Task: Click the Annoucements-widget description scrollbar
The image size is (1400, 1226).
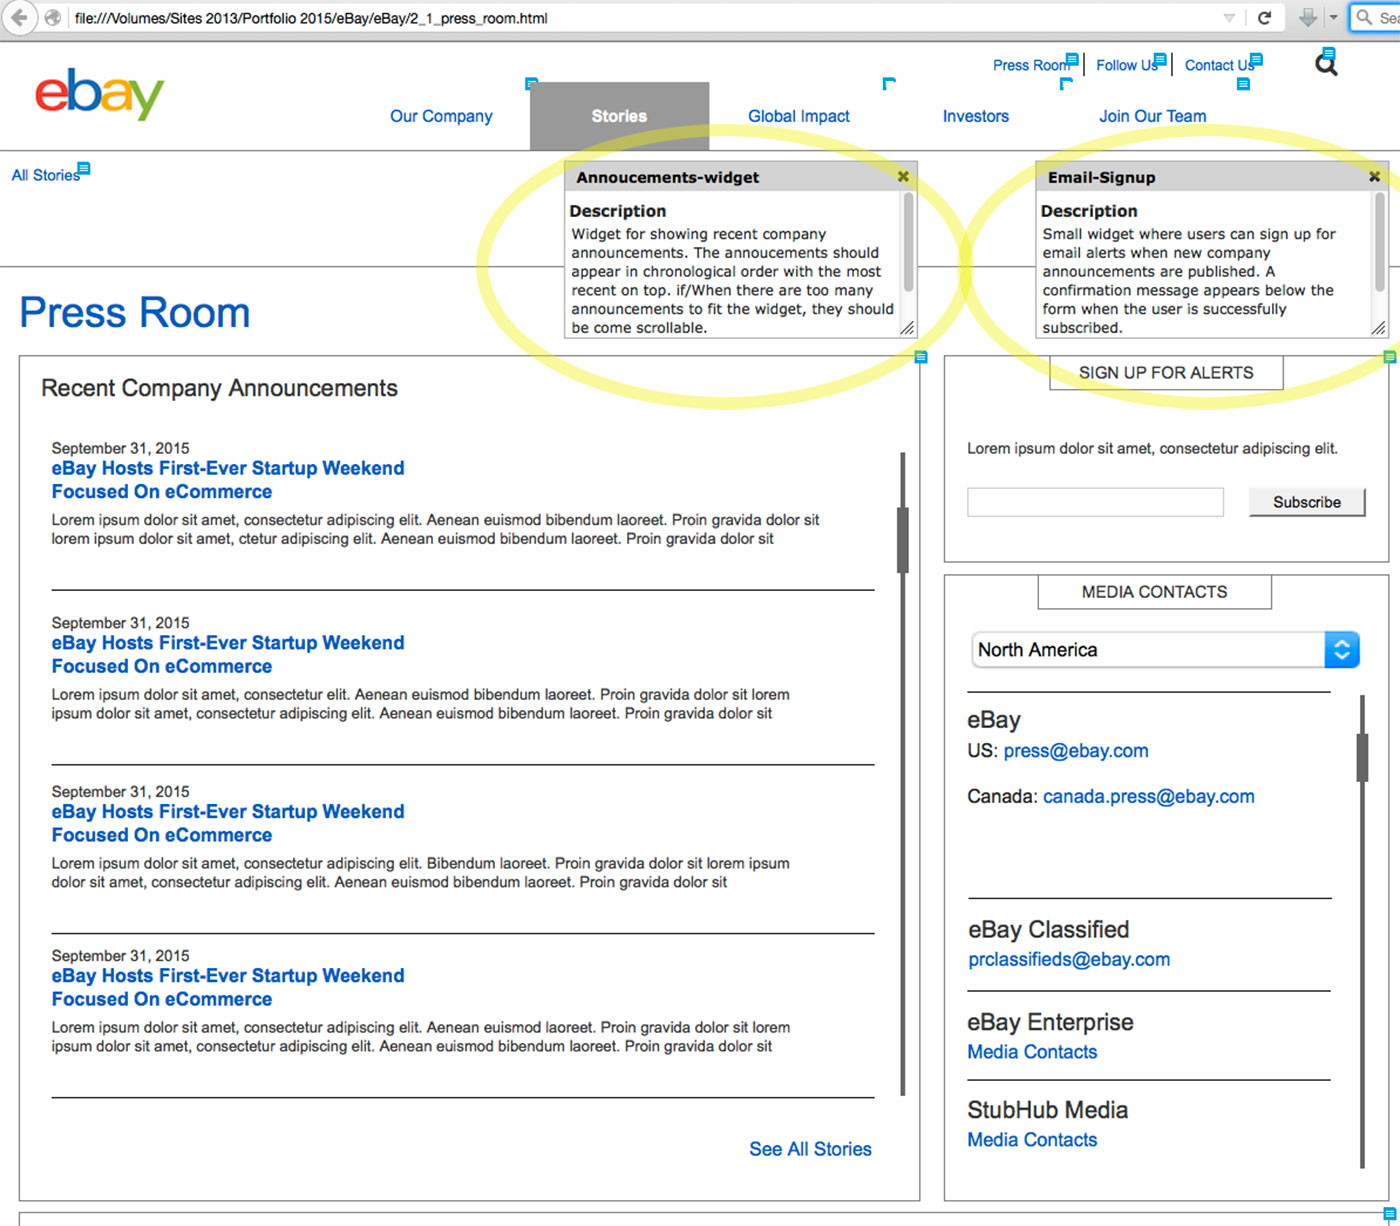Action: point(908,241)
